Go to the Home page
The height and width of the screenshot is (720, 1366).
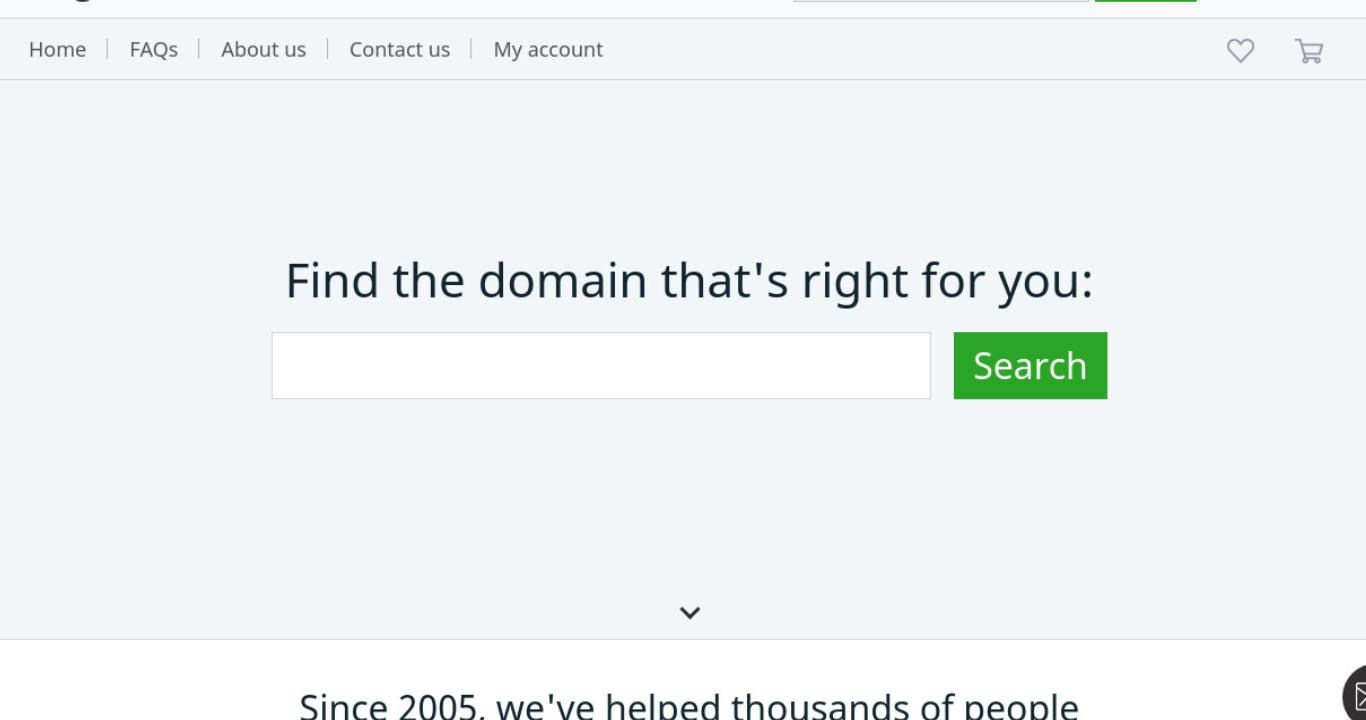click(x=57, y=49)
